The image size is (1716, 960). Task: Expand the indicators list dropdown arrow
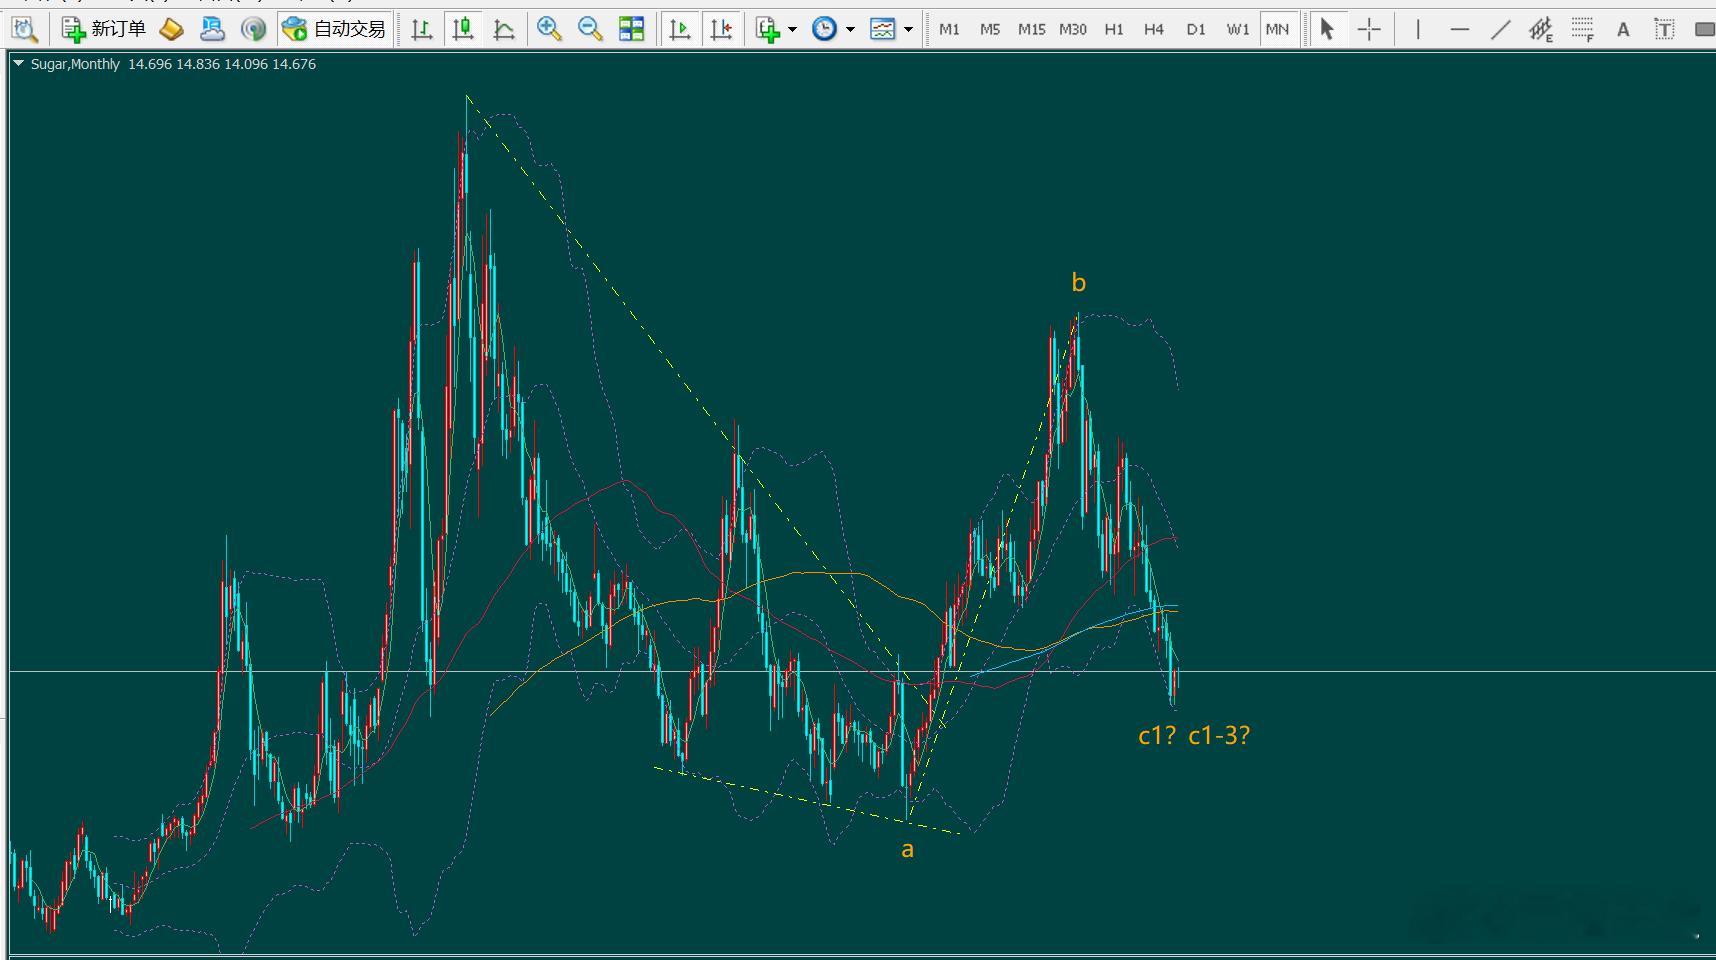[x=793, y=29]
